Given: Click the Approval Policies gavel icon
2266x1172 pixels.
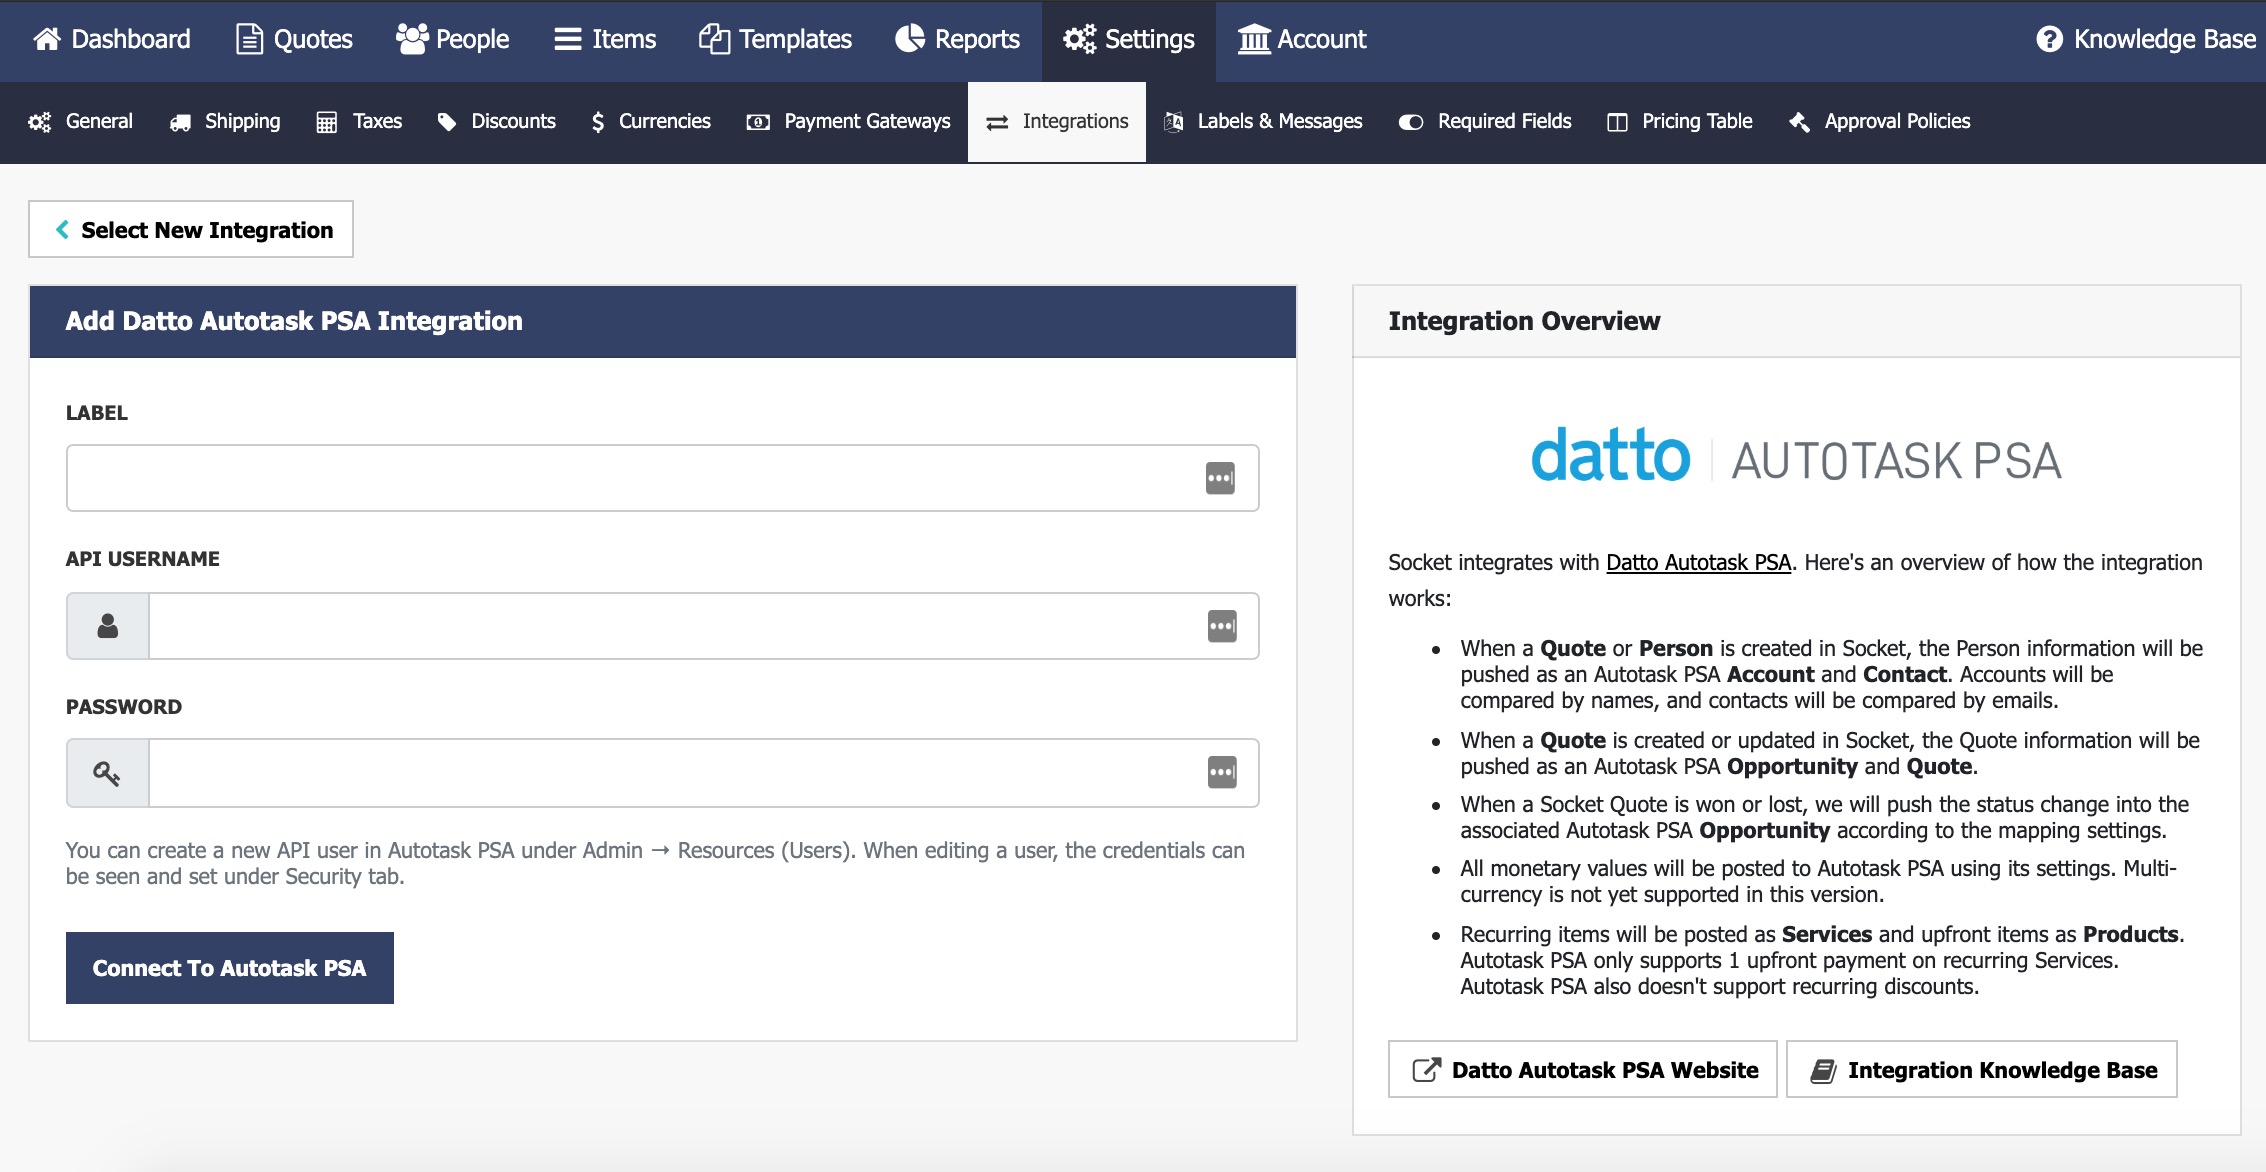Looking at the screenshot, I should pyautogui.click(x=1799, y=122).
